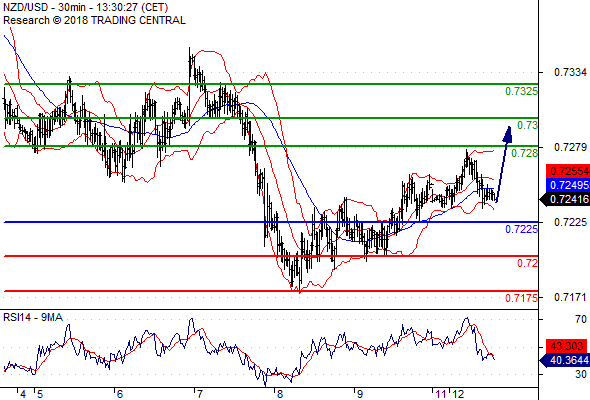Click the date marker 7 on time axis
Viewport: 590px width, 400px height.
(x=199, y=394)
